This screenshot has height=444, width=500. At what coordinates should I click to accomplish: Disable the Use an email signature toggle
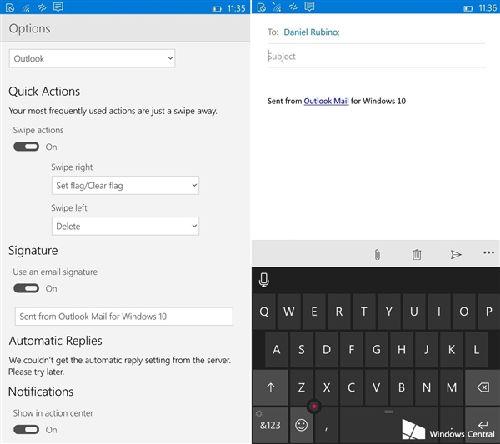26,288
